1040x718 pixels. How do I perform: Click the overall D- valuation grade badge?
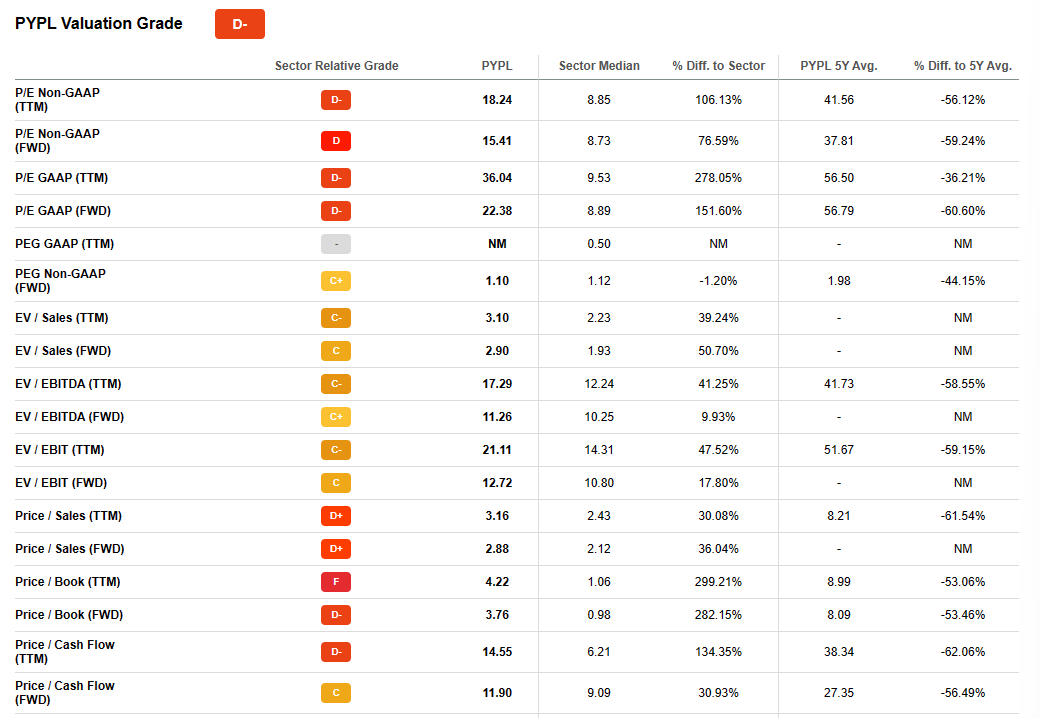[240, 24]
